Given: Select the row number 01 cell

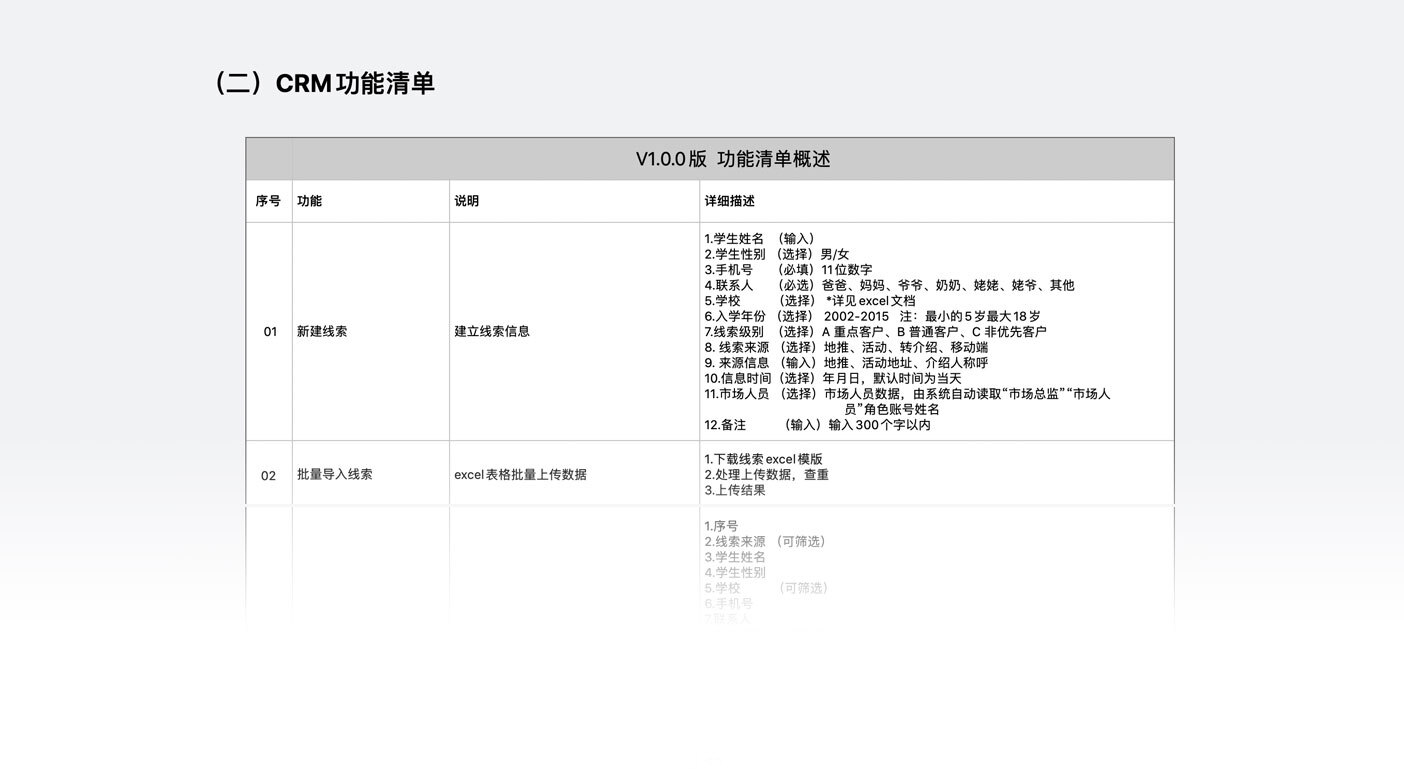Looking at the screenshot, I should pyautogui.click(x=270, y=331).
